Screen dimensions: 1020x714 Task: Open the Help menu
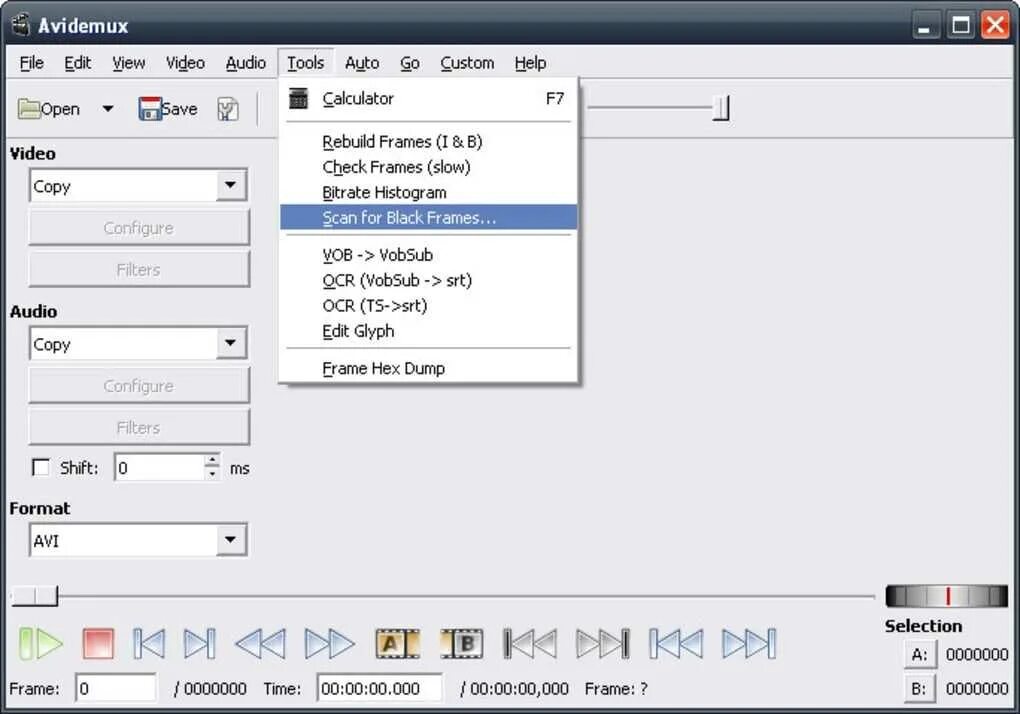tap(530, 63)
